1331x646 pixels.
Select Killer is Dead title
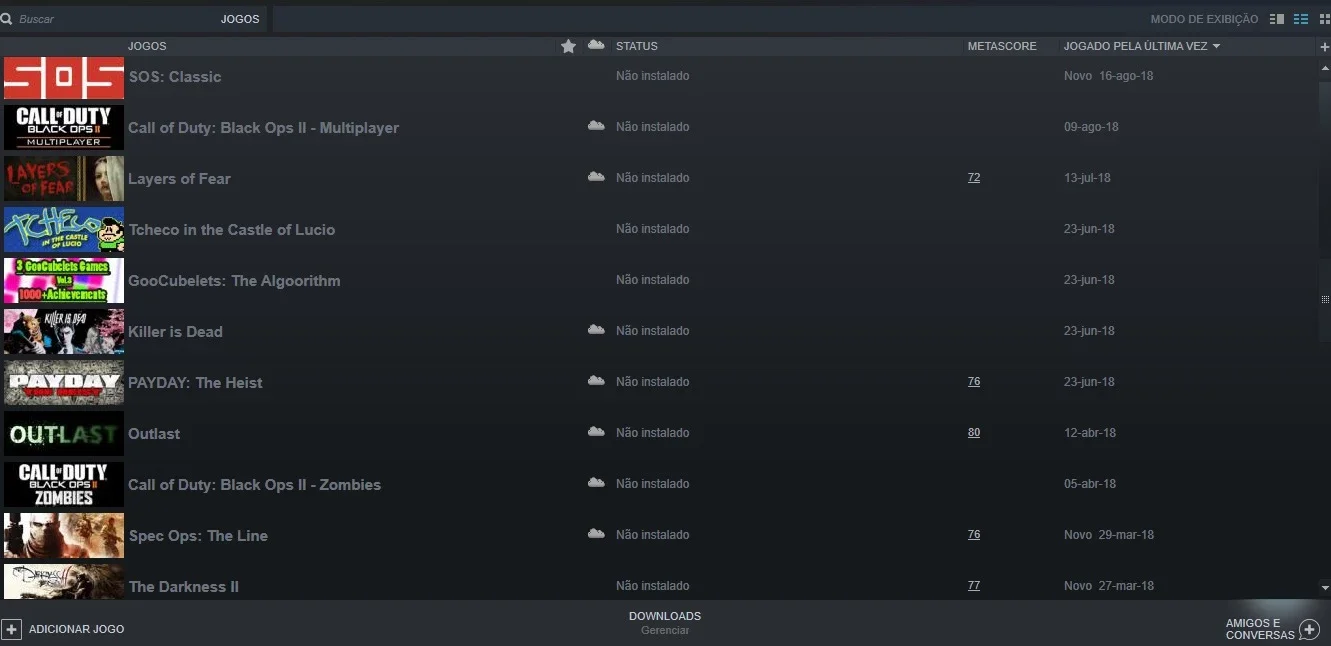175,332
